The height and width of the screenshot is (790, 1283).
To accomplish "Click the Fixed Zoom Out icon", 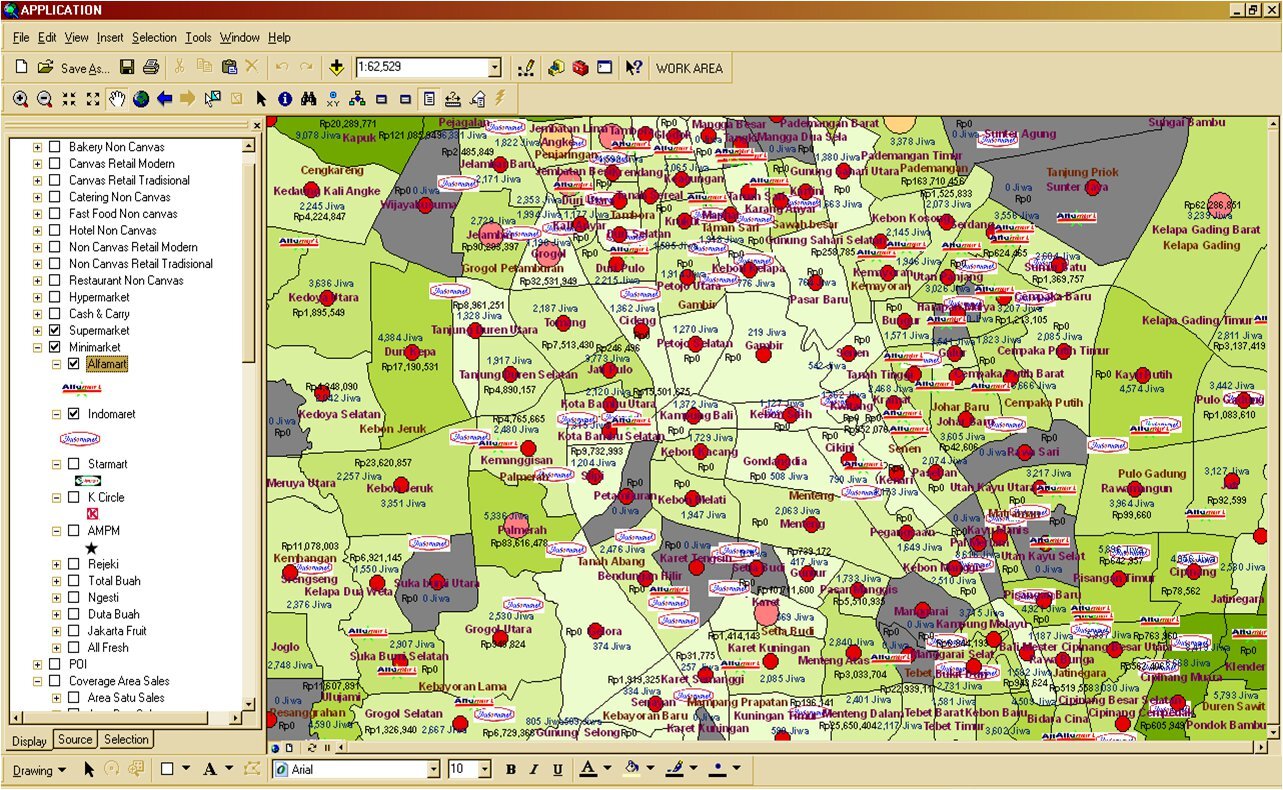I will pos(93,99).
